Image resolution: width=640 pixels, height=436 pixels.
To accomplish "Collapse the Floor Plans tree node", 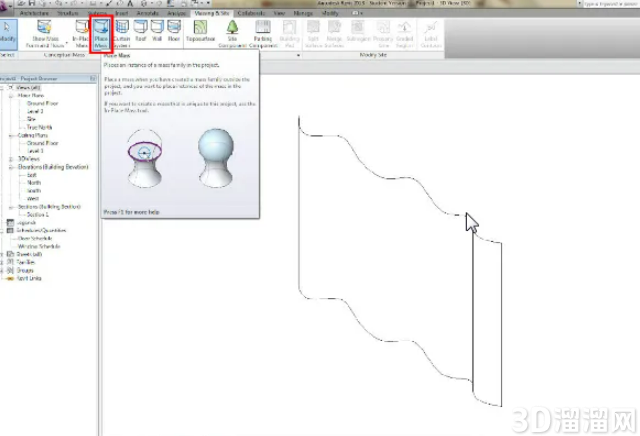I will tap(11, 95).
